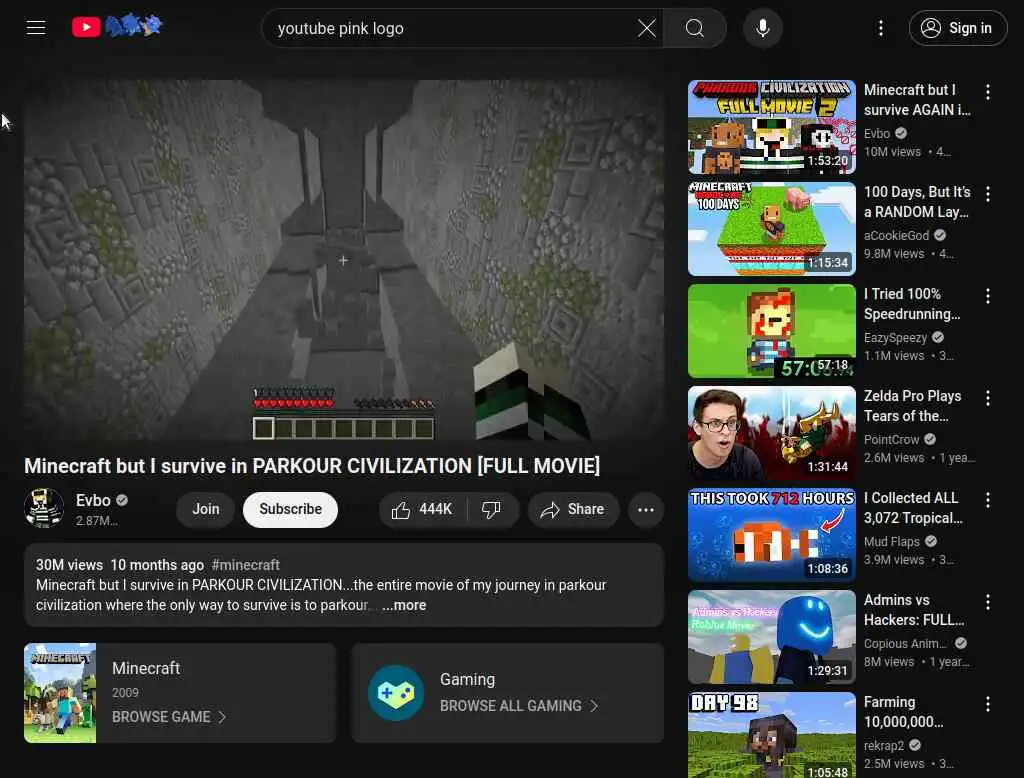This screenshot has height=778, width=1024.
Task: Click the YouTube doodle beside the logo
Action: (134, 25)
